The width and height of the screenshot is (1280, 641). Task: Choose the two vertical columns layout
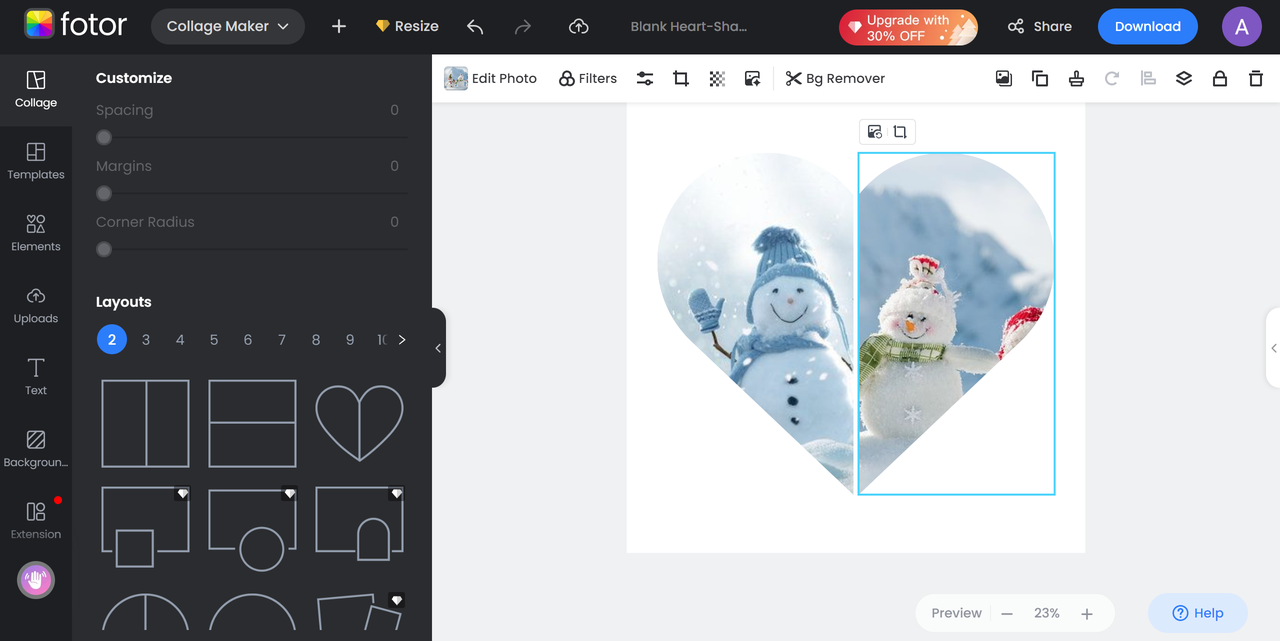click(145, 423)
